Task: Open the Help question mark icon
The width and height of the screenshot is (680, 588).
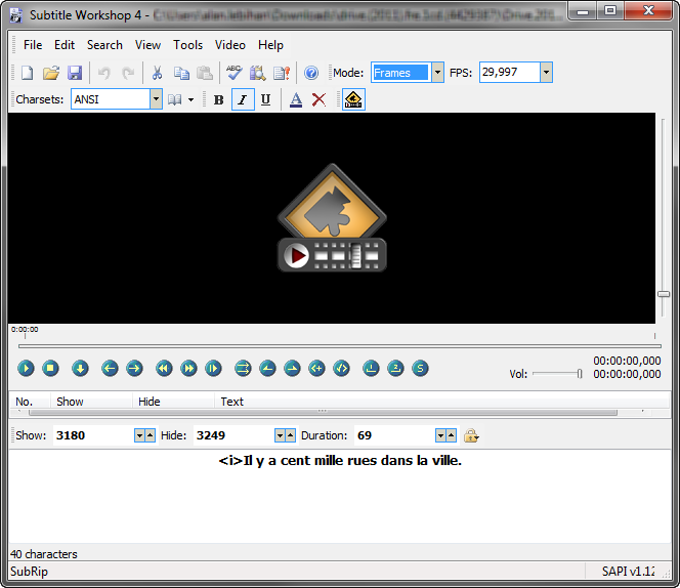Action: 311,73
